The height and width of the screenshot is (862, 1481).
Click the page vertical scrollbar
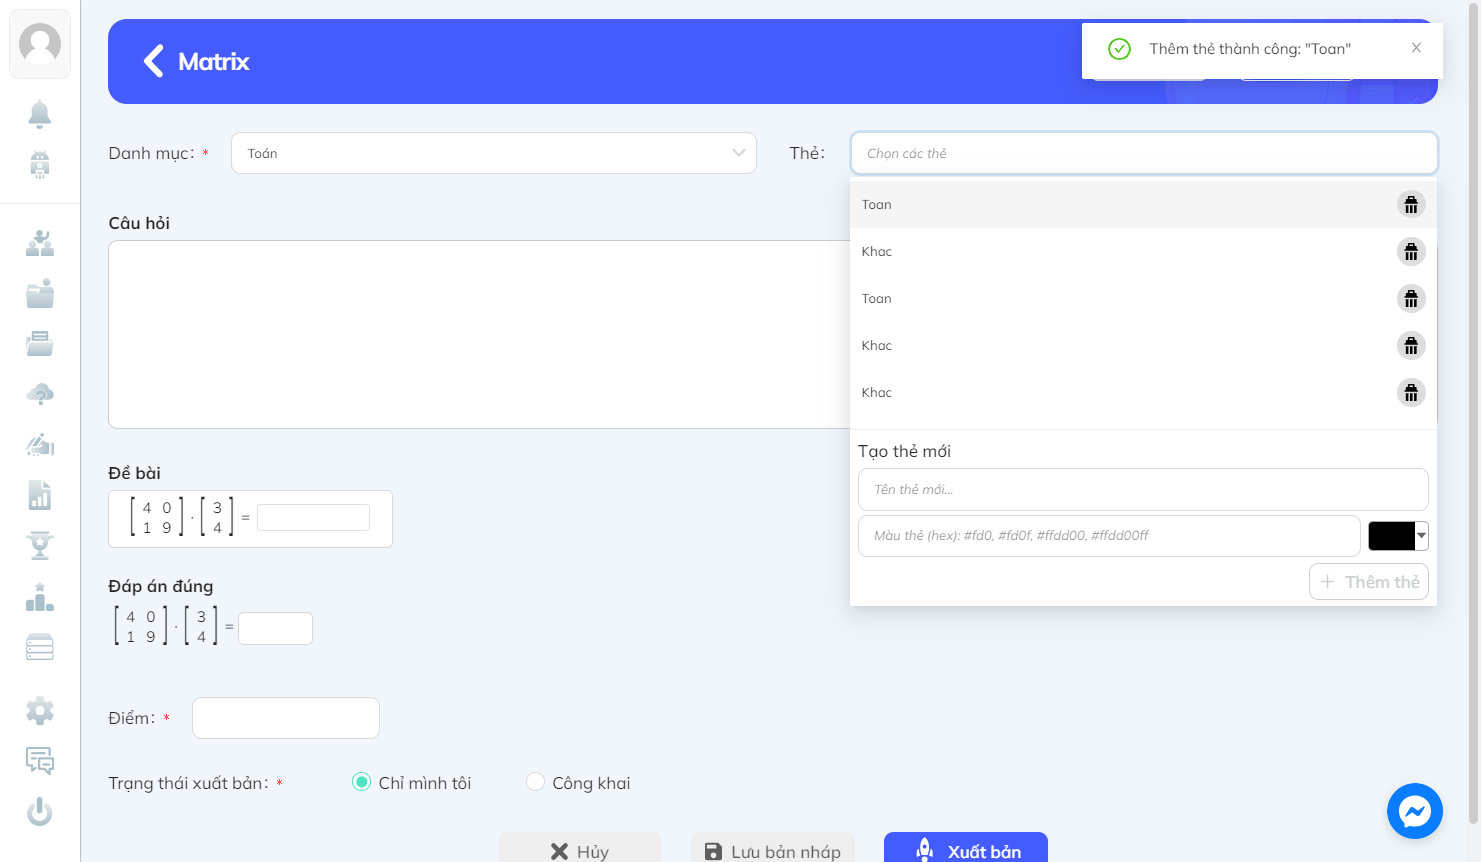point(1472,412)
